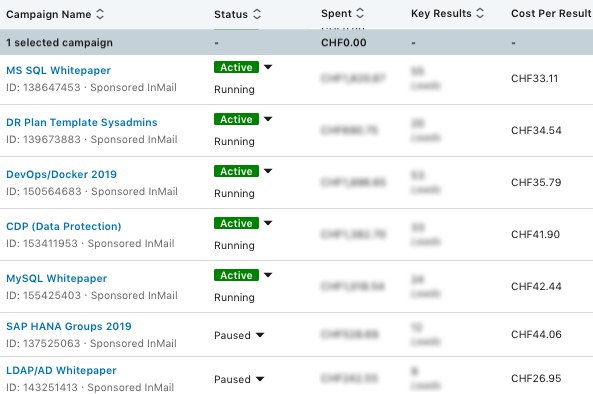Screen dimensions: 593x394
Task: Open SAP HANA Groups 2019 campaign
Action: 69,326
